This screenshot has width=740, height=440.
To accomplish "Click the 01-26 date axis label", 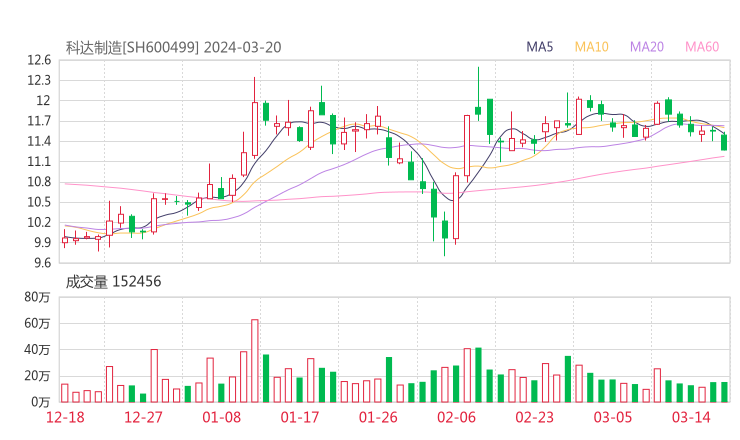I will click(x=378, y=417).
